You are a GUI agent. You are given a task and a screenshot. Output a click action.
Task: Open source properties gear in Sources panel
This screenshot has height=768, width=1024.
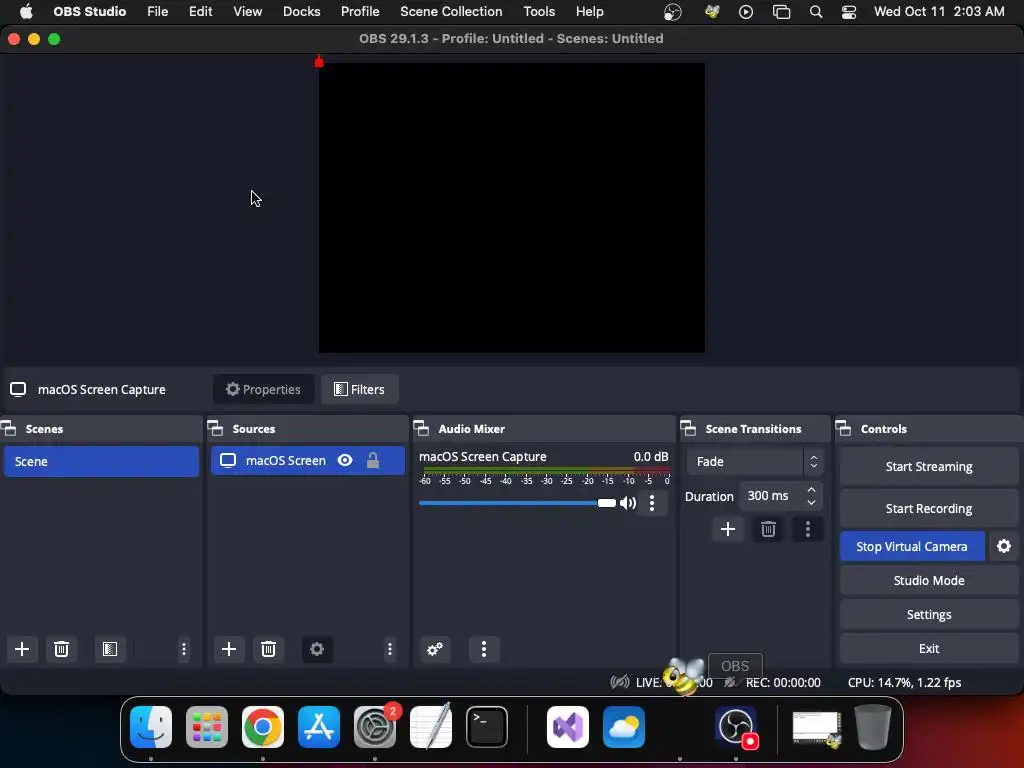pyautogui.click(x=317, y=649)
